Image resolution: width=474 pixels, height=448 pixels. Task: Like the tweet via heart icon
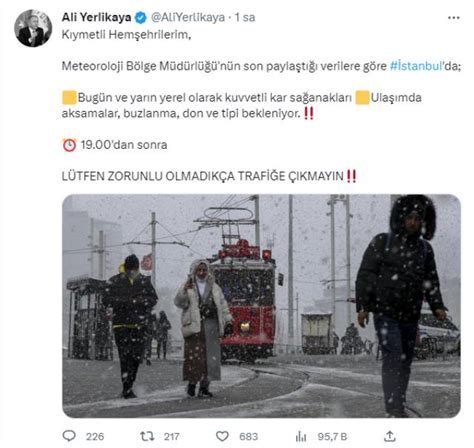tap(222, 436)
